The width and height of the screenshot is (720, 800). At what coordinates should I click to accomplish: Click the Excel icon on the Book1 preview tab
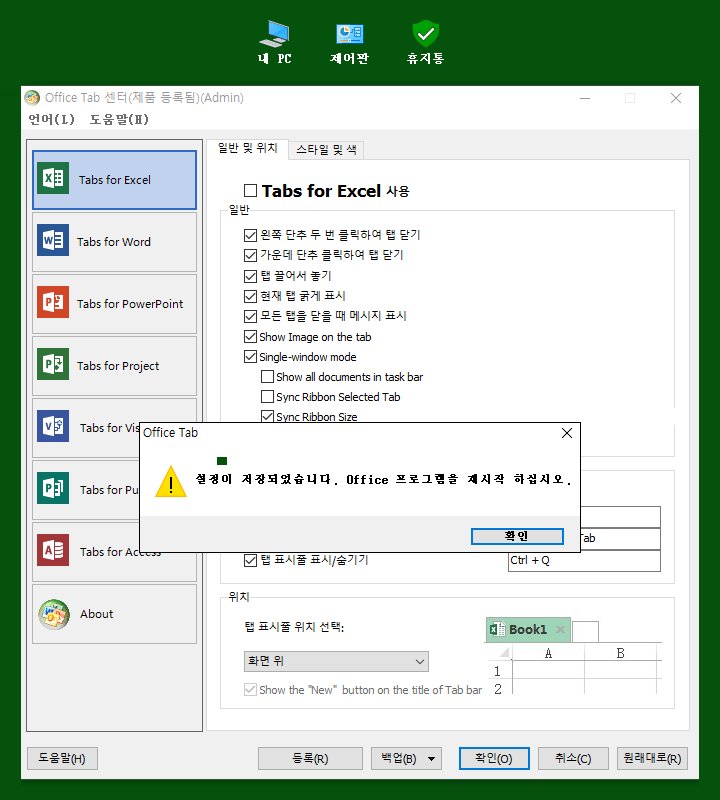[497, 630]
